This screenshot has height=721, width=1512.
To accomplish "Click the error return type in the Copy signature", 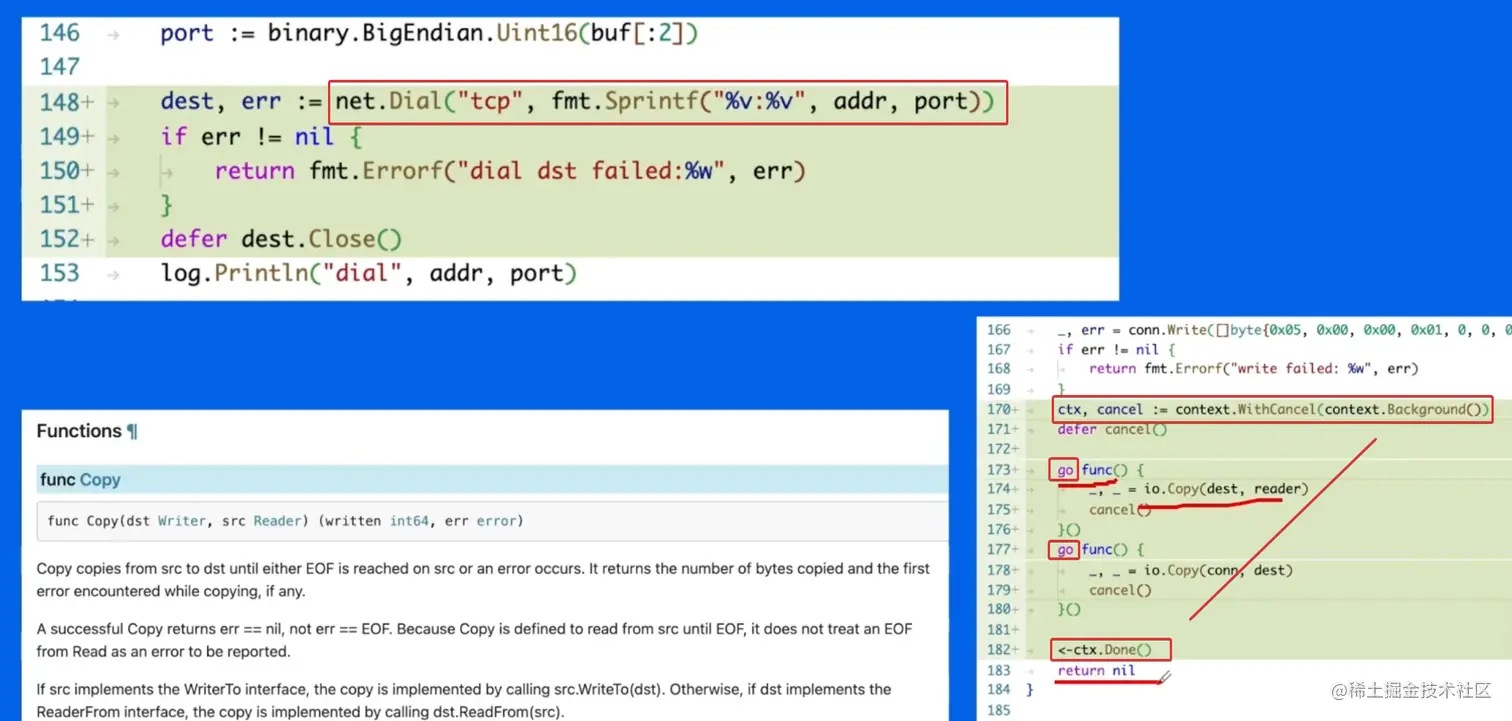I will tap(497, 521).
